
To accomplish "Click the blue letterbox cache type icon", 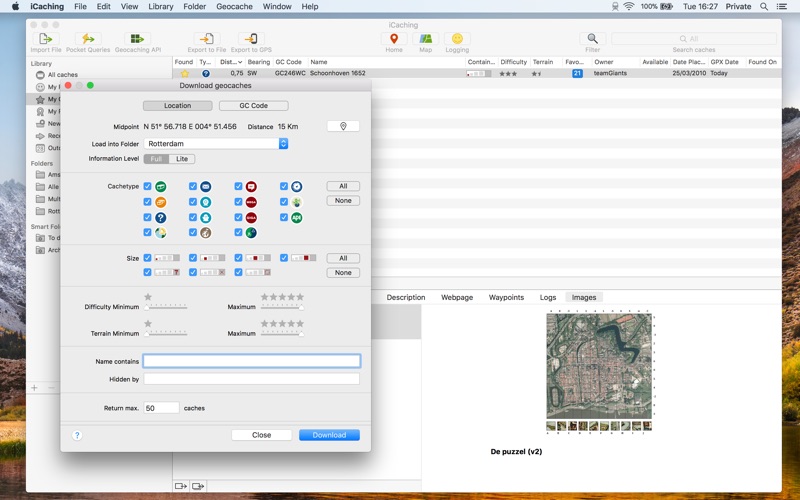I will pos(206,187).
